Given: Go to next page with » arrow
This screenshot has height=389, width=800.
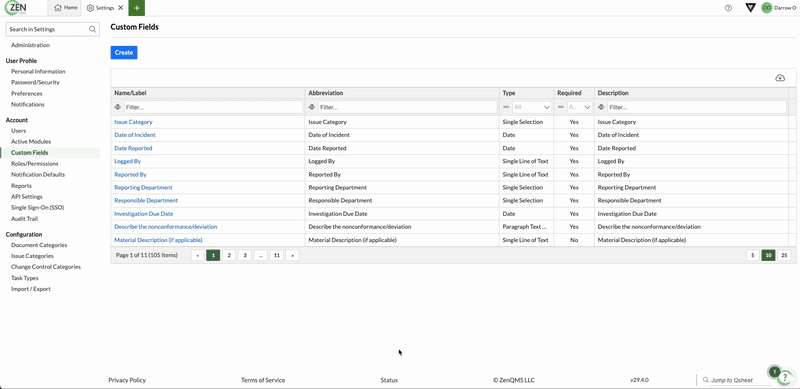Looking at the screenshot, I should coord(292,255).
